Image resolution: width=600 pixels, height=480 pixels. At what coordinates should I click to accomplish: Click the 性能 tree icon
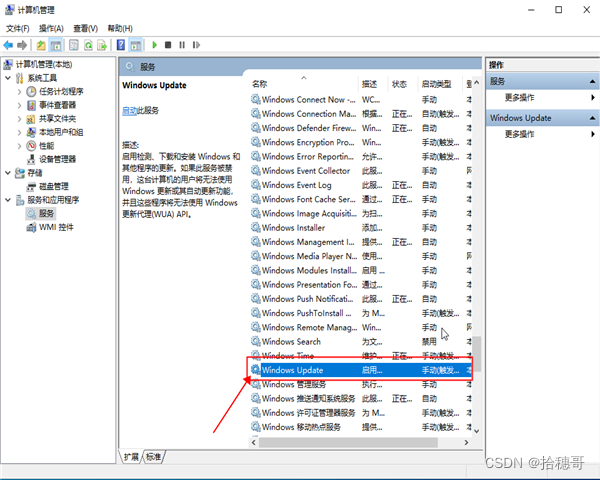(x=31, y=146)
